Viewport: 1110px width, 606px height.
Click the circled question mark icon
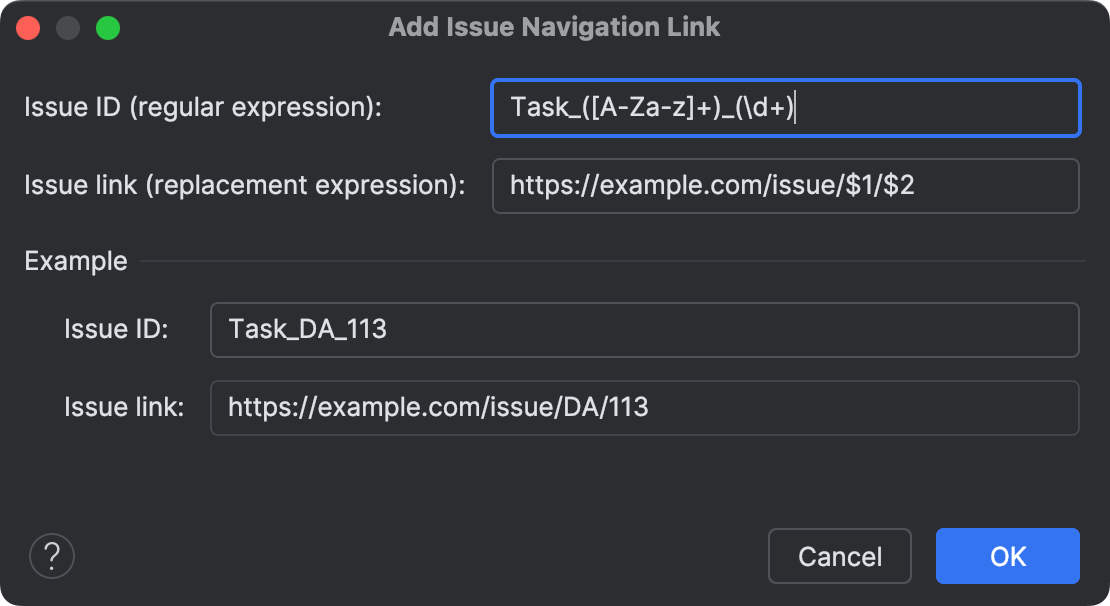coord(52,556)
